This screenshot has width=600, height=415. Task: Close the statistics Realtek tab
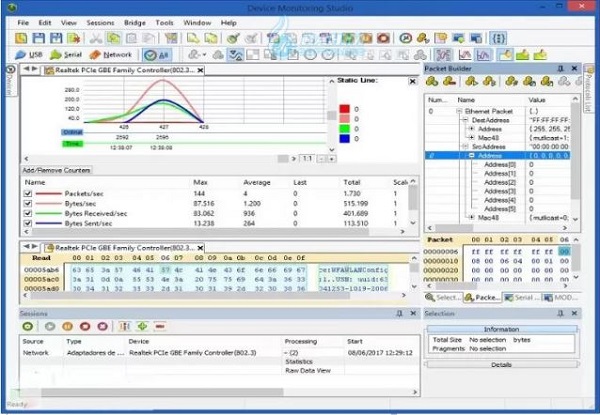click(200, 70)
